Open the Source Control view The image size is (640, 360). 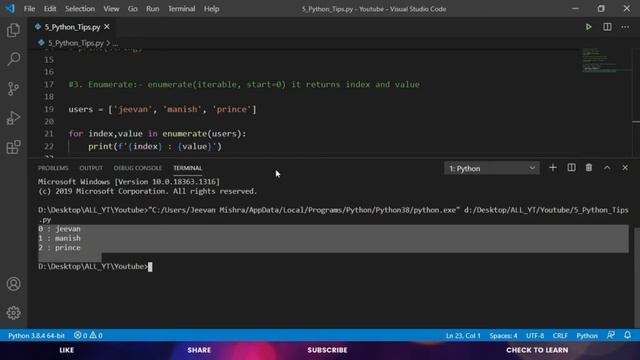[13, 89]
